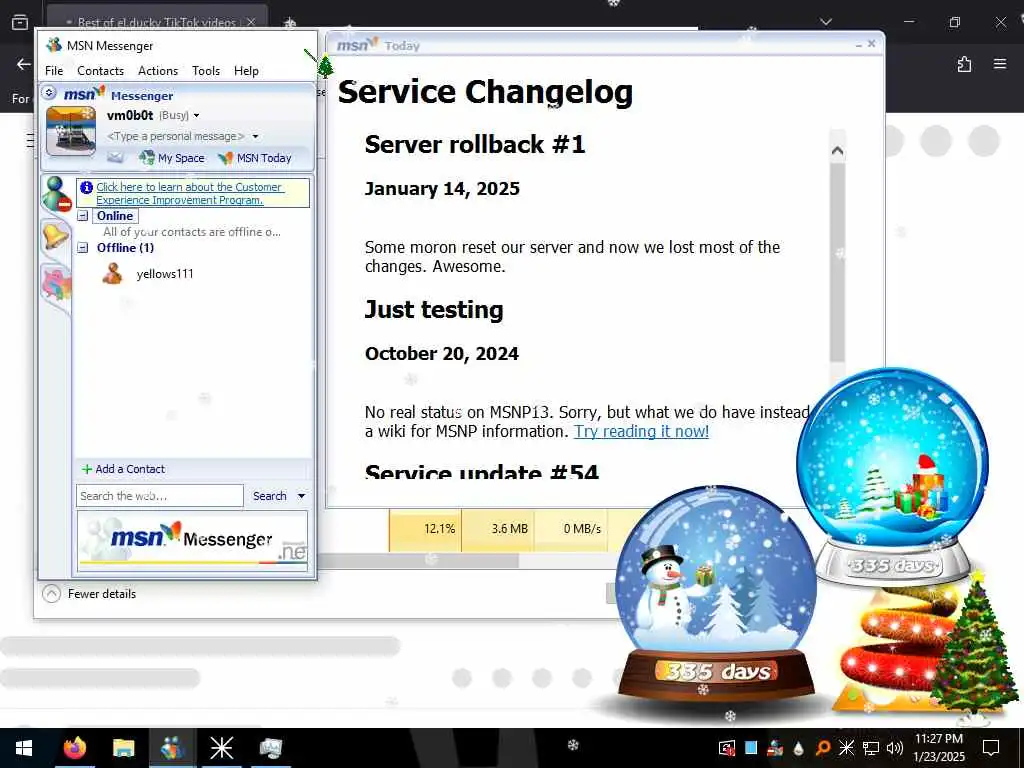Click Add a Contact
1024x768 pixels.
click(123, 469)
